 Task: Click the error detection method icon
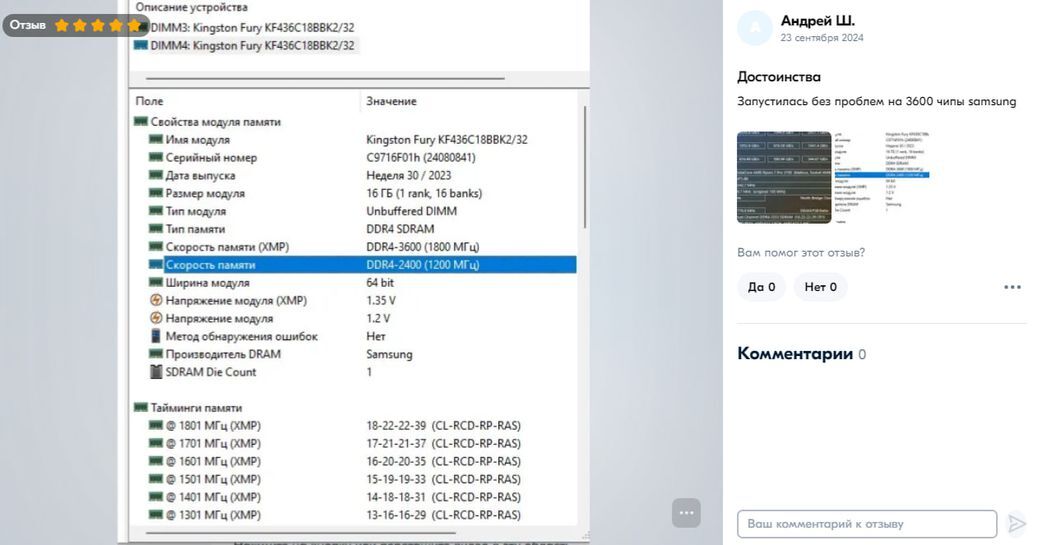click(156, 337)
